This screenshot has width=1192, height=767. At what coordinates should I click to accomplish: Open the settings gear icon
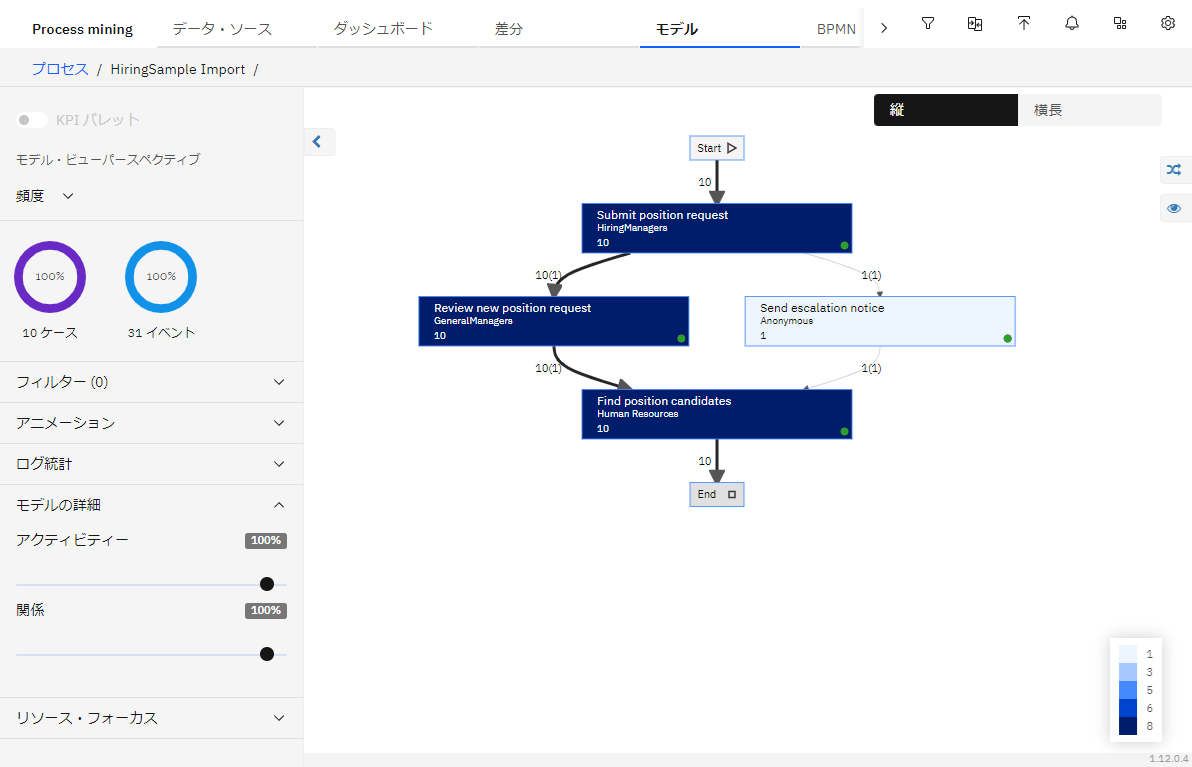[x=1168, y=24]
